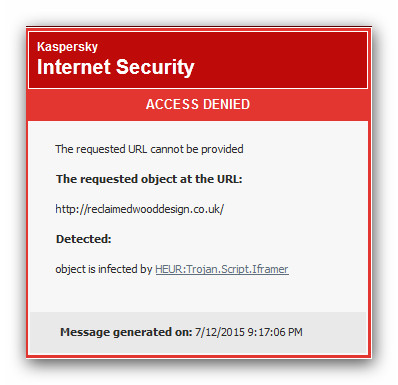The width and height of the screenshot is (398, 385).
Task: Click the dark red Kaspersky header panel
Action: pos(198,60)
